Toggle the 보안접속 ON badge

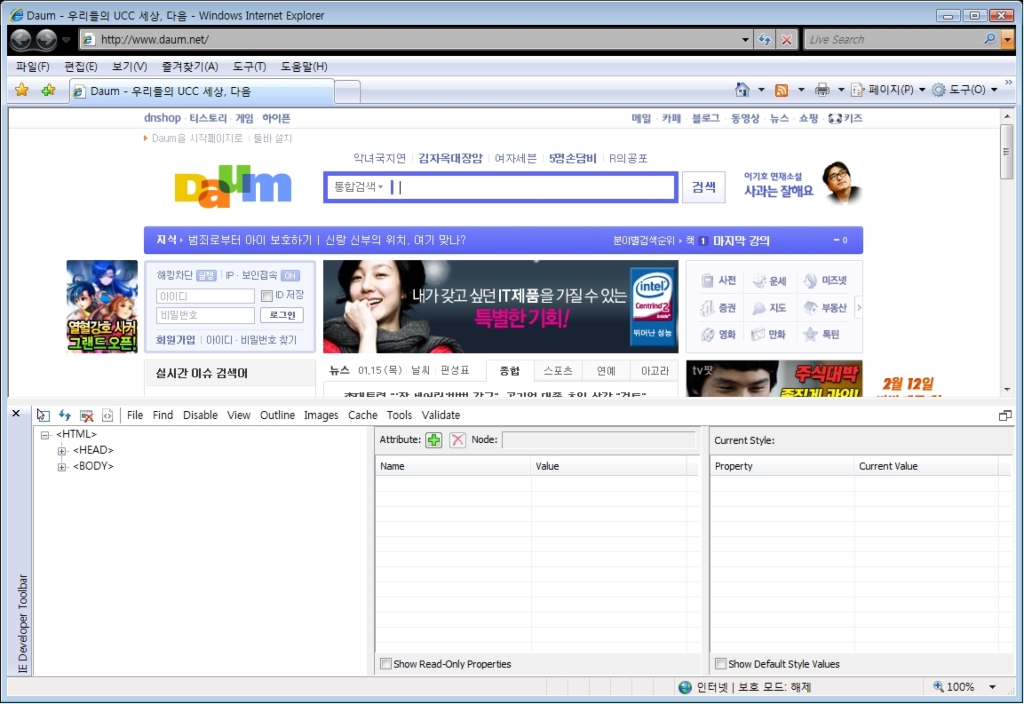(x=290, y=276)
